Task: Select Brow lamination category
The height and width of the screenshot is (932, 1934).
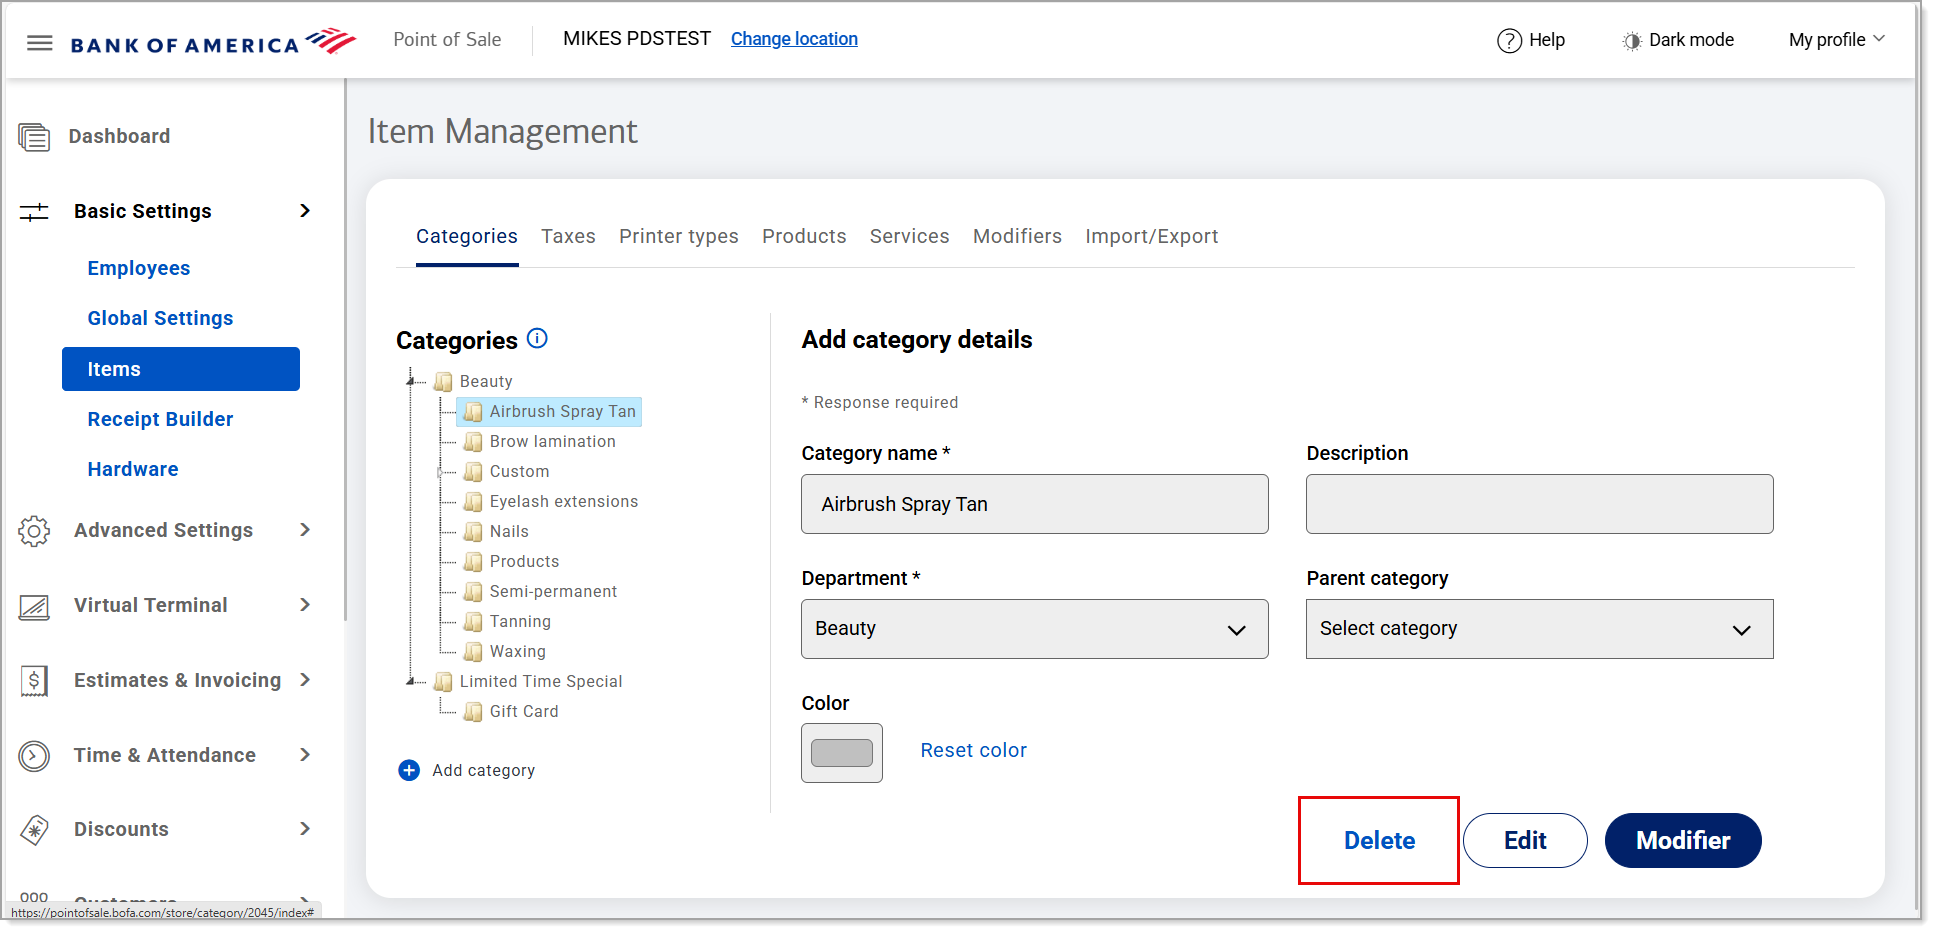Action: click(552, 442)
